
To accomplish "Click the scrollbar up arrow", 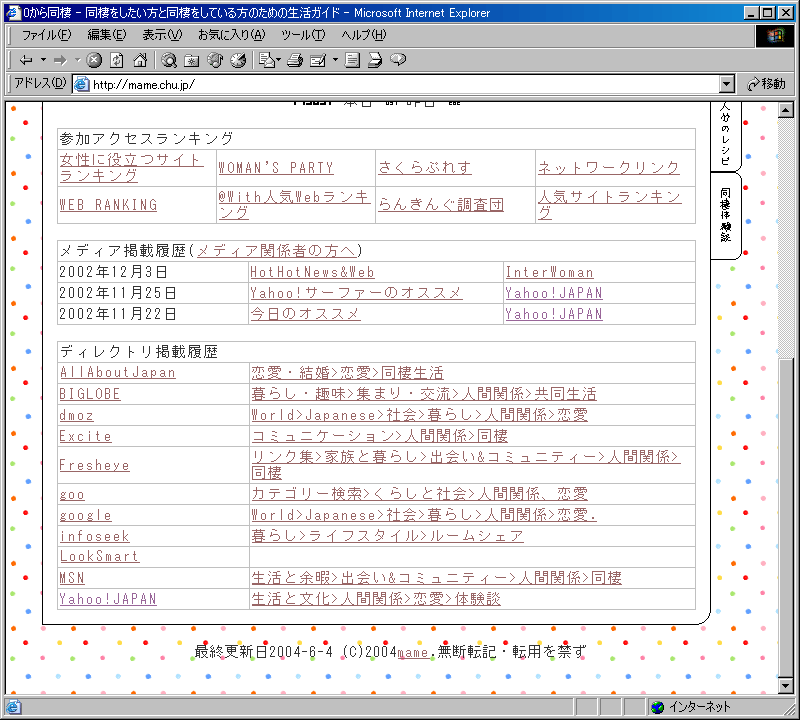I will click(x=786, y=110).
